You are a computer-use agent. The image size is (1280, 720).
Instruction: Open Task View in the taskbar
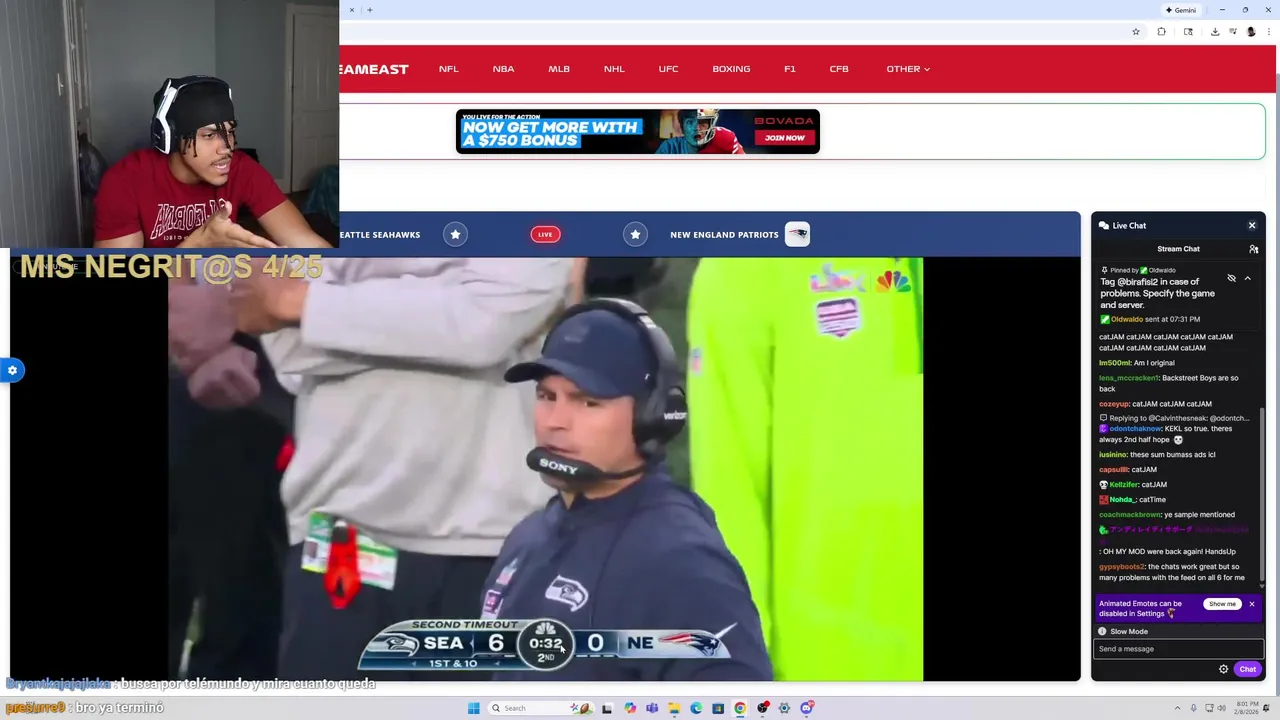pos(607,708)
